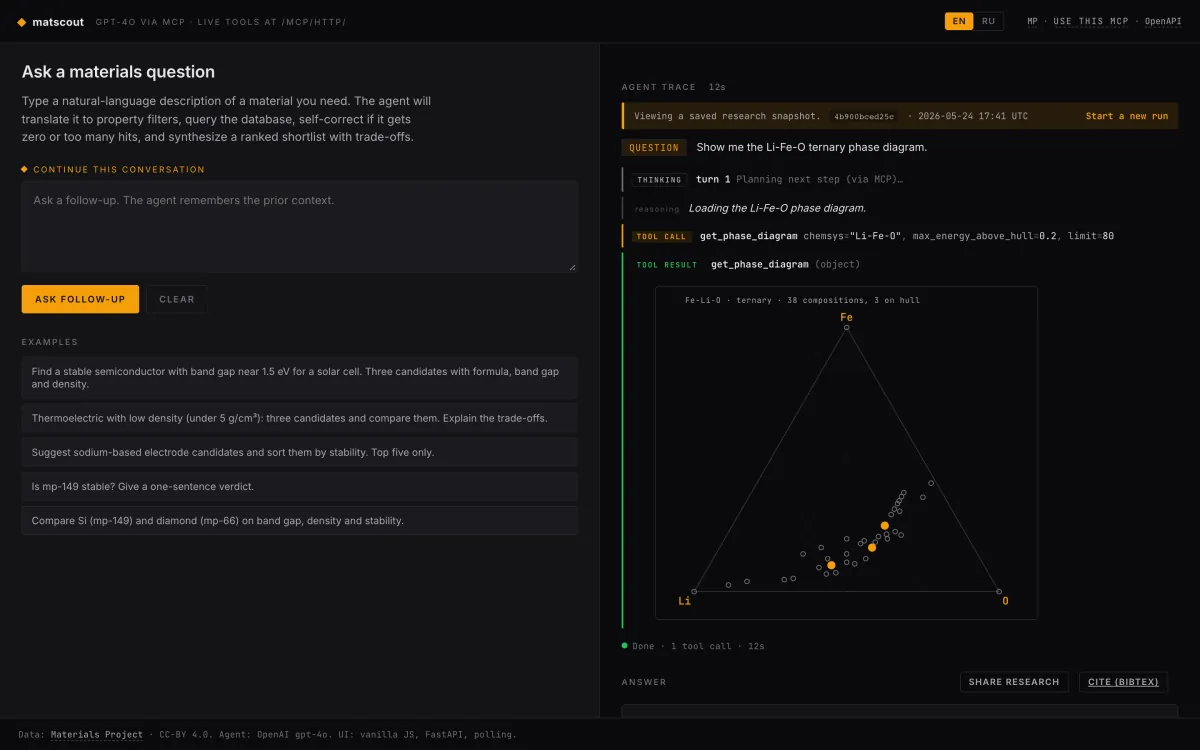This screenshot has width=1200, height=750.
Task: Switch language to EN
Action: click(959, 21)
